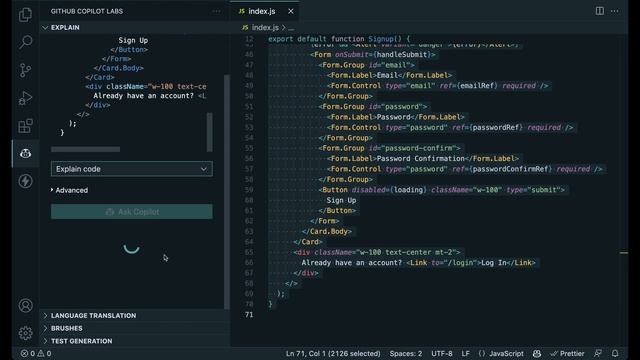Click the GITHUB COPILOT LABS panel title

pyautogui.click(x=87, y=11)
